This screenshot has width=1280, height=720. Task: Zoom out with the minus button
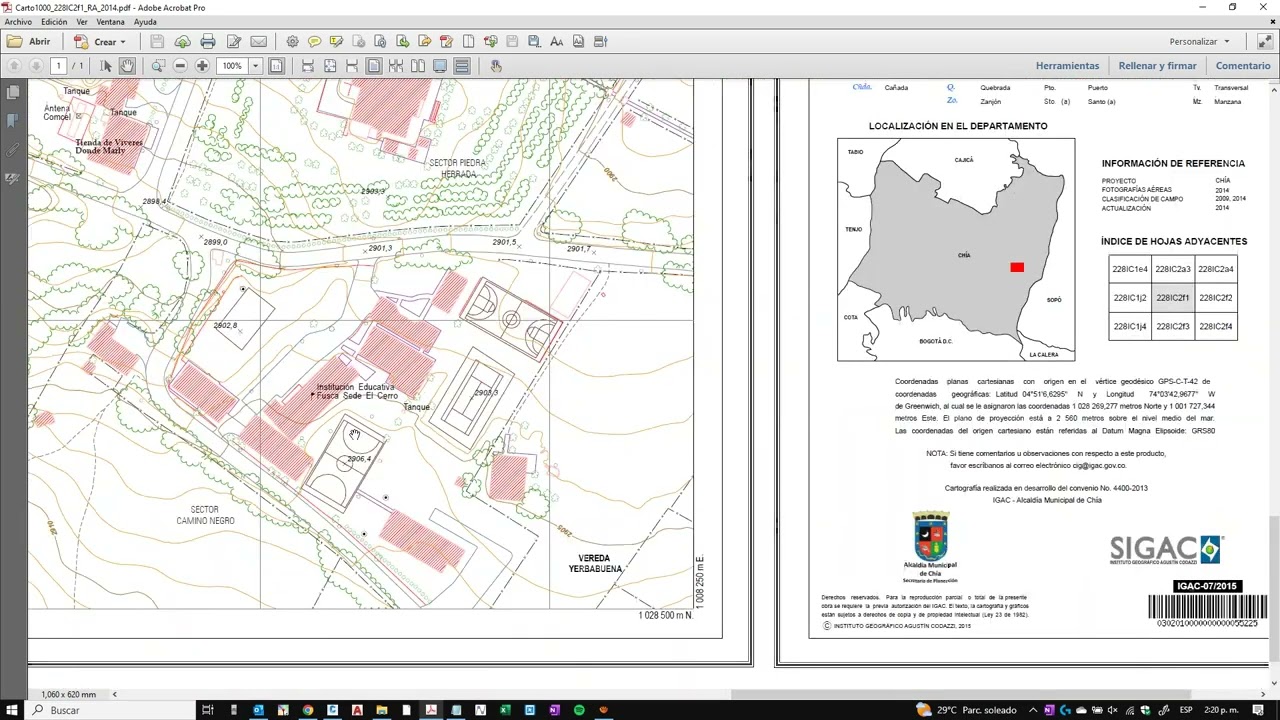click(x=180, y=66)
